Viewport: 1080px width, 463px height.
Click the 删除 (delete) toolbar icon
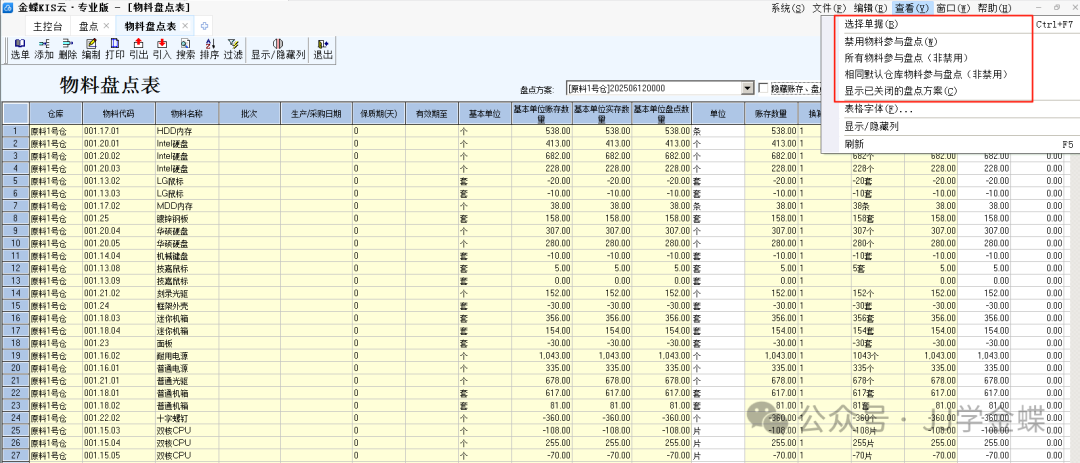tap(67, 49)
